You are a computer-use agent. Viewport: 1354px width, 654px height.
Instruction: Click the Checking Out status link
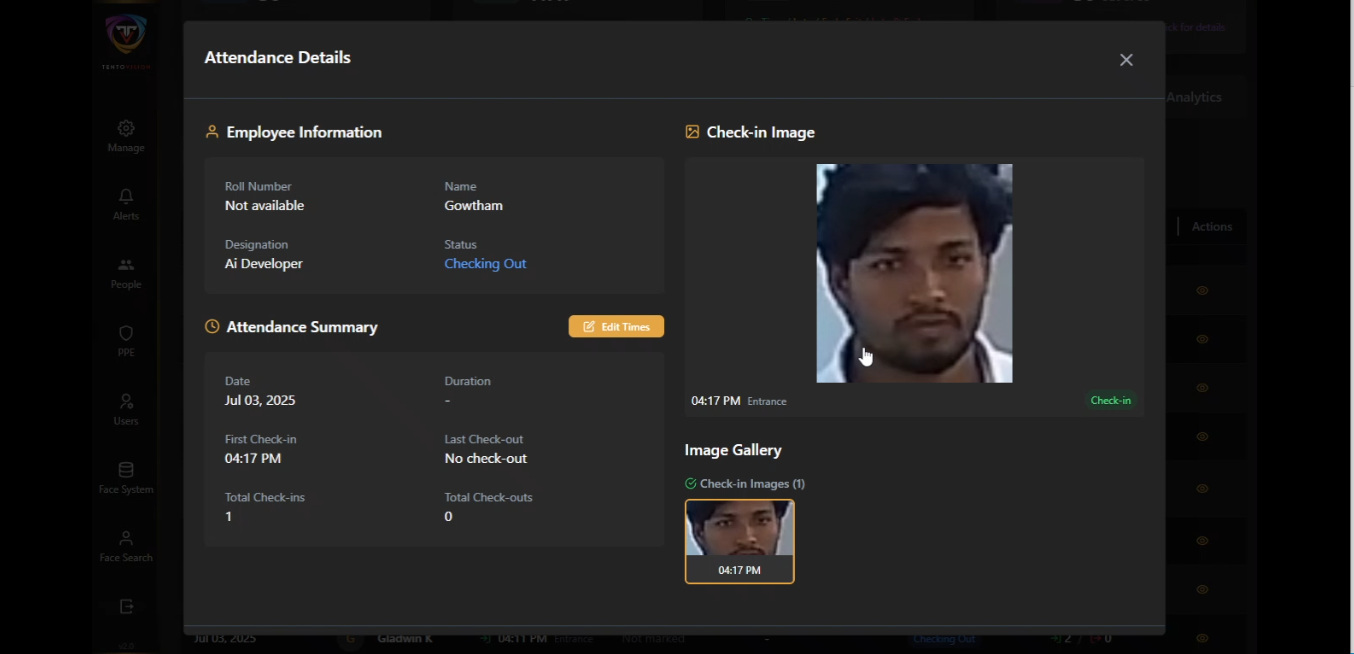pyautogui.click(x=485, y=263)
